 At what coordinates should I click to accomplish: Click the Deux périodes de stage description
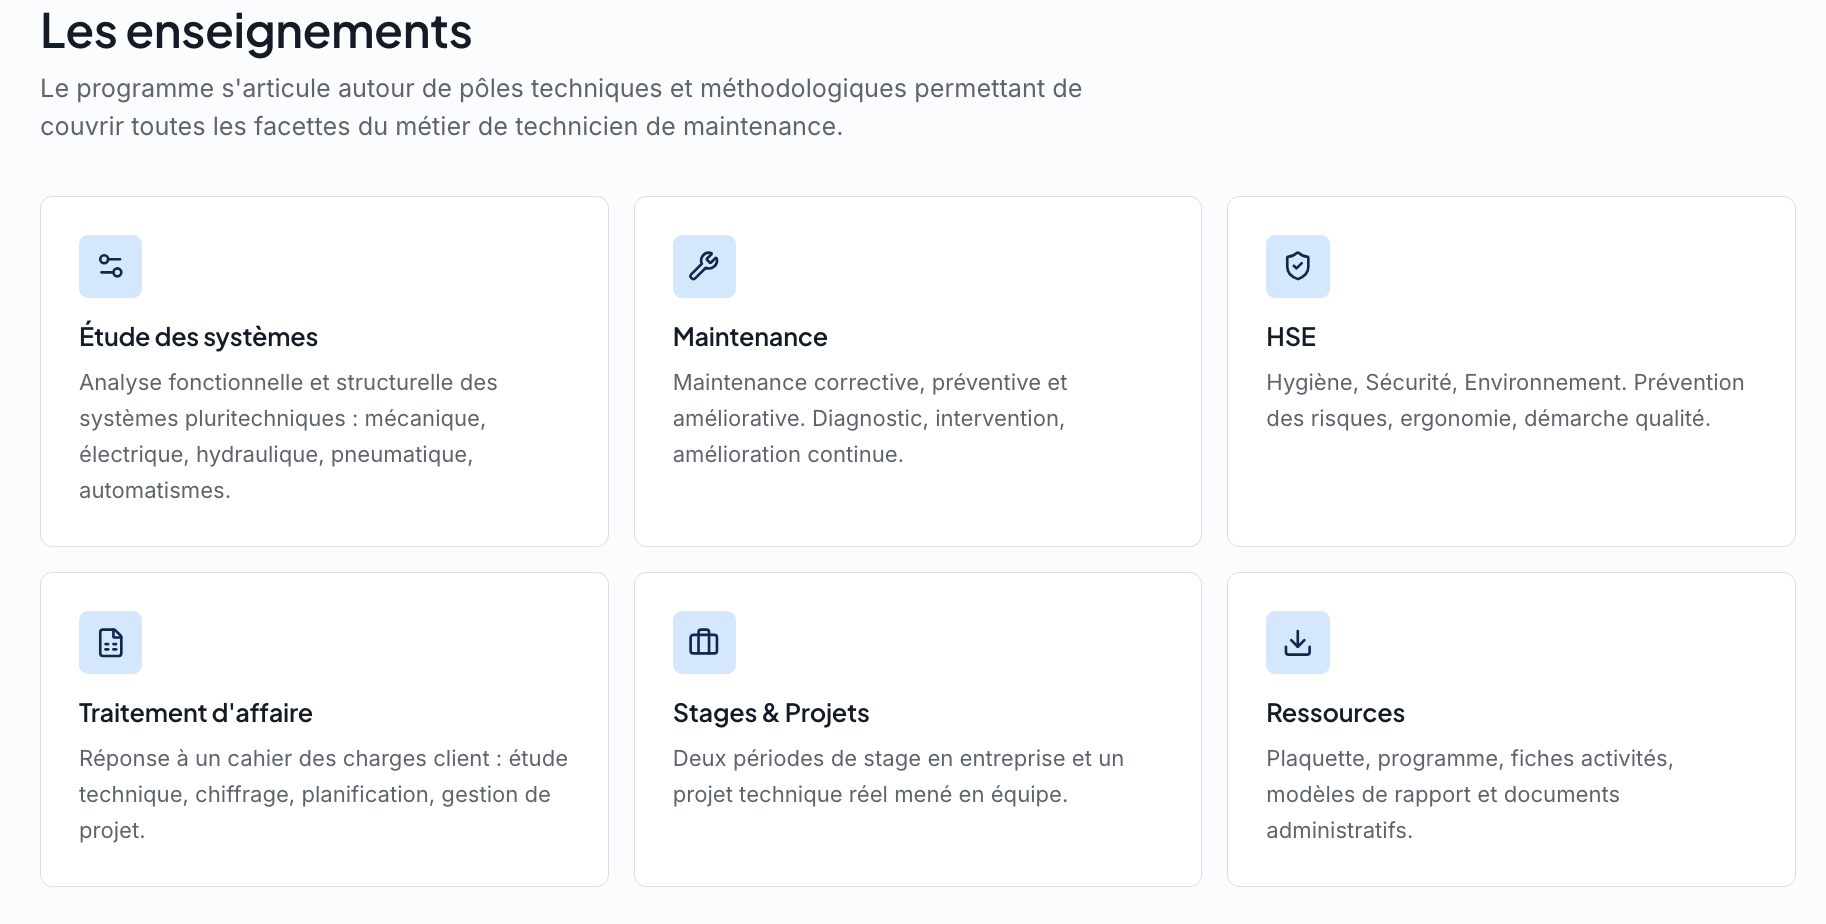[x=898, y=776]
